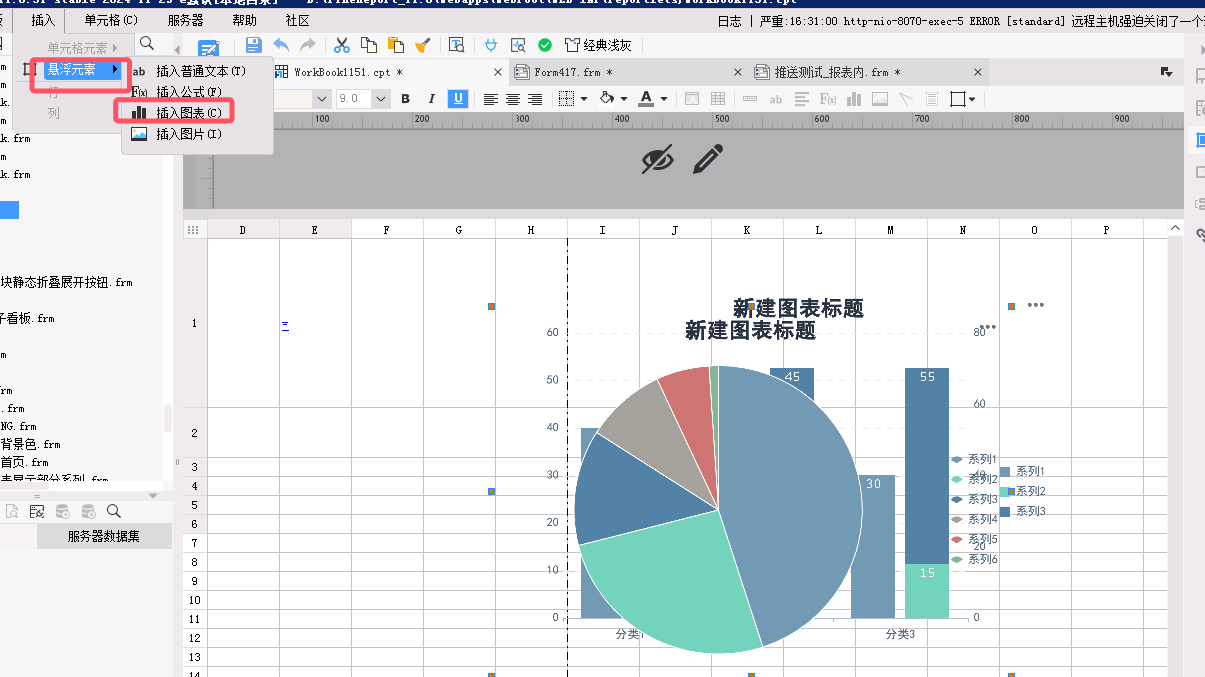This screenshot has width=1205, height=677.
Task: Search files with the magnifier icon
Action: tap(147, 43)
